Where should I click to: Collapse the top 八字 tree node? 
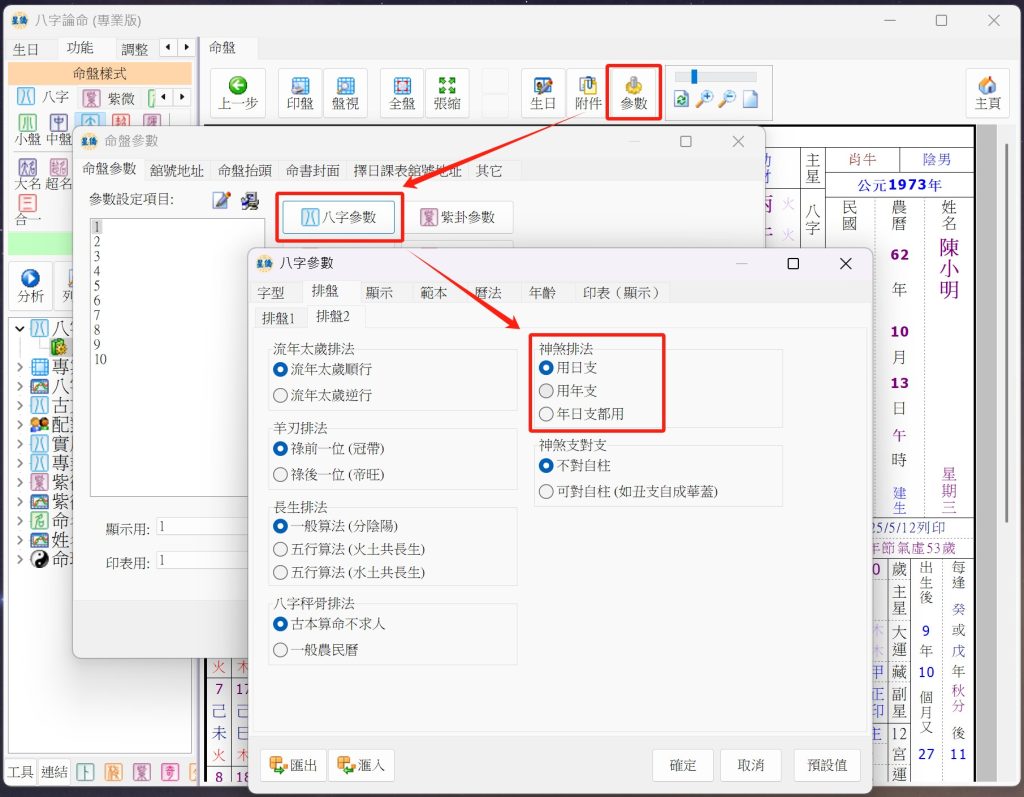[x=21, y=328]
